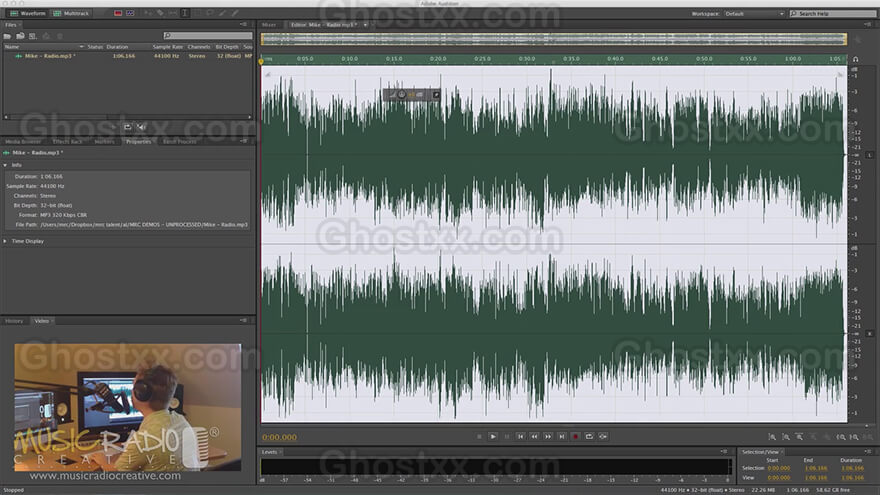Select the Lasso Selection tool
The width and height of the screenshot is (880, 495).
(x=210, y=13)
